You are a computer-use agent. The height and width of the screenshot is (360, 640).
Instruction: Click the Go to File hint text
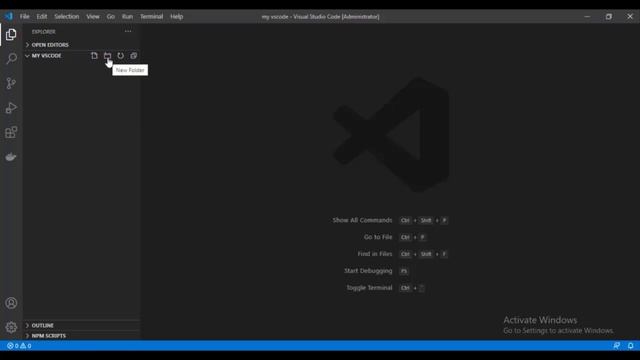pos(378,237)
